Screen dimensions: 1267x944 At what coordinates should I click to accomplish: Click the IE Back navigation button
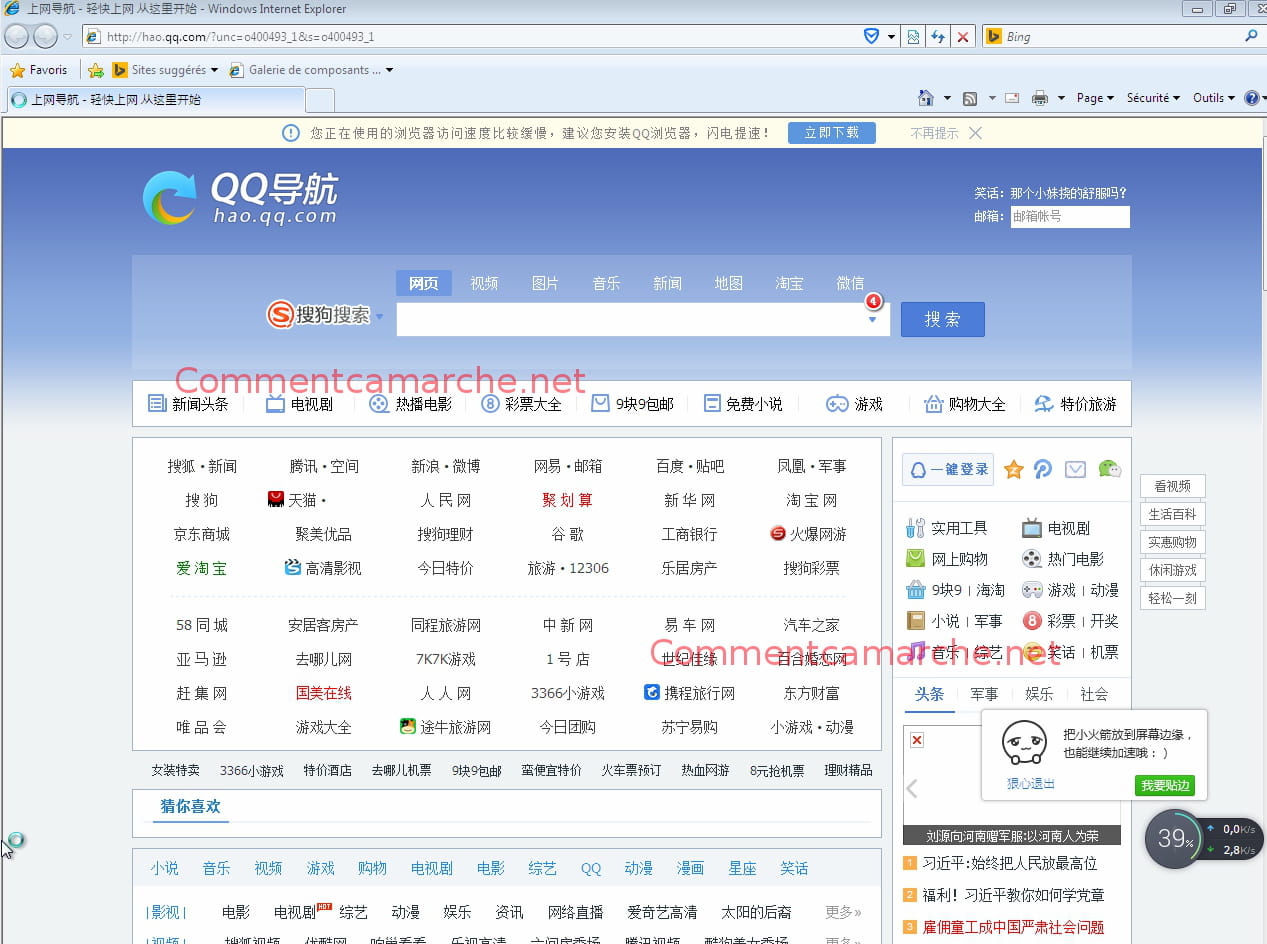(17, 37)
